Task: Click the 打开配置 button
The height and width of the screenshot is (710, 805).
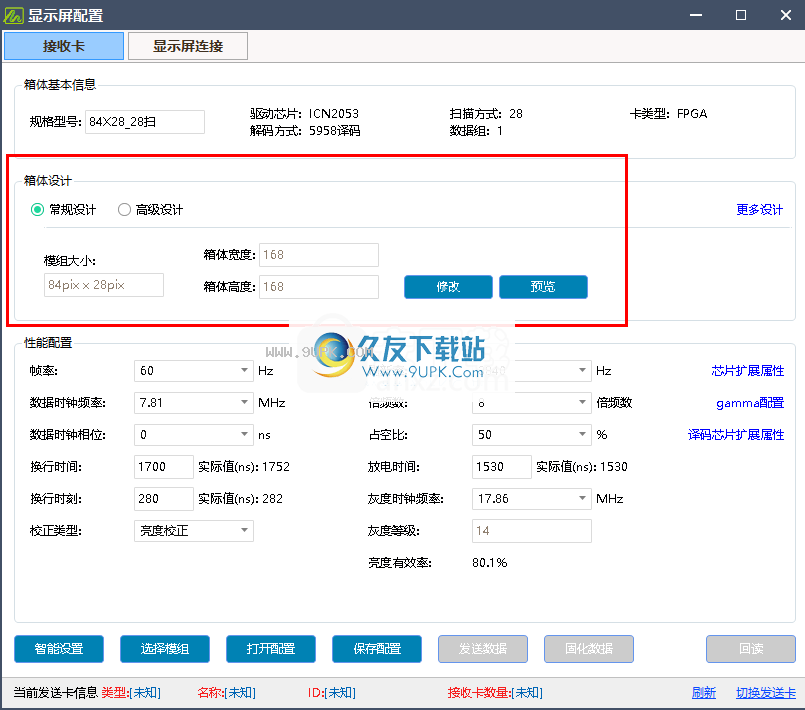Action: (271, 649)
